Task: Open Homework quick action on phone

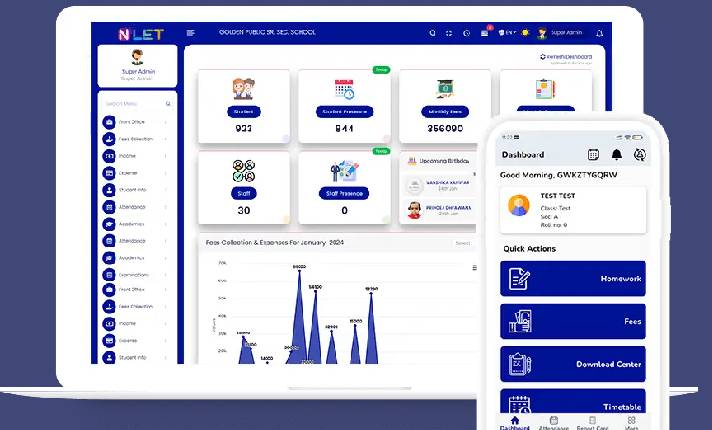Action: (x=573, y=278)
